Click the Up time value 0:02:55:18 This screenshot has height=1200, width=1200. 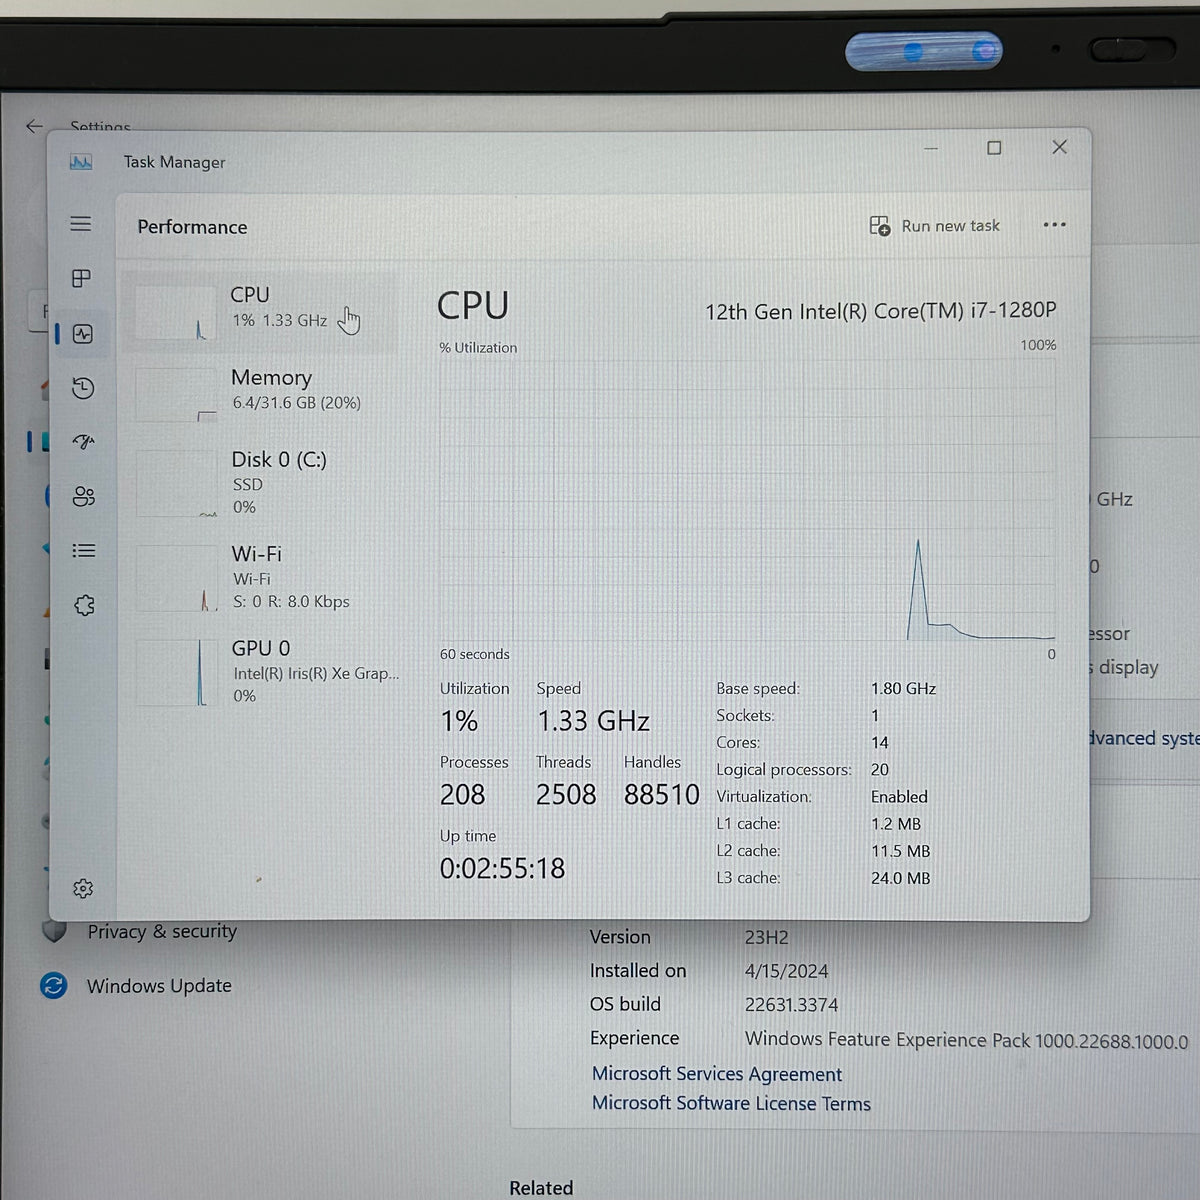tap(502, 868)
